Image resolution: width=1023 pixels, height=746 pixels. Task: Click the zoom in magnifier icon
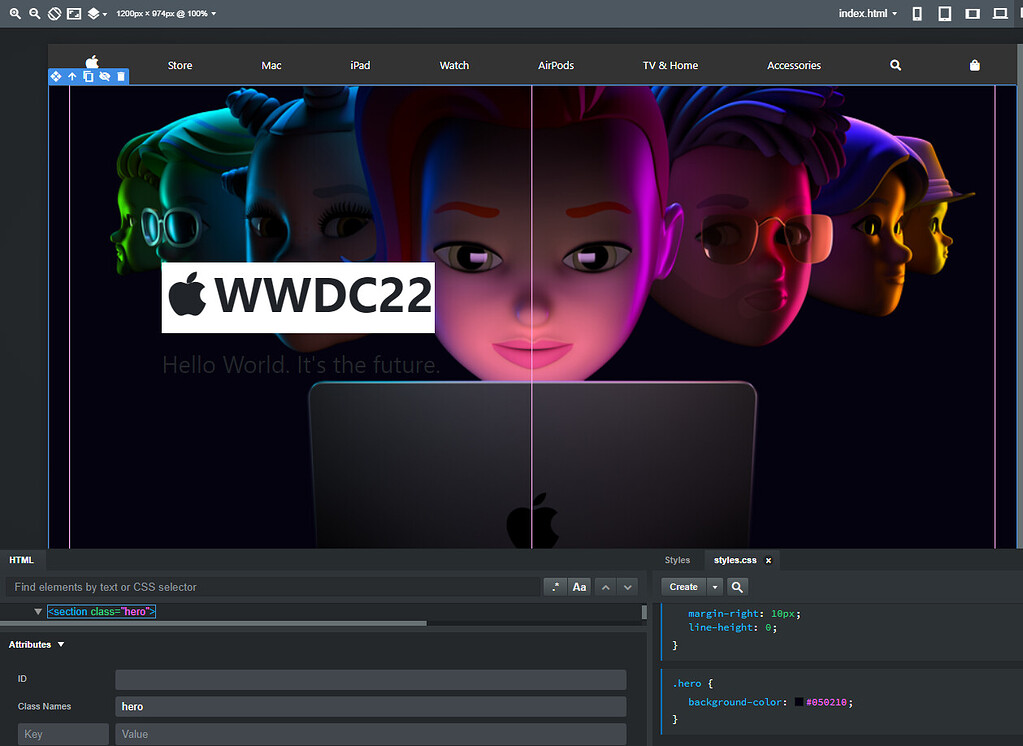(15, 14)
